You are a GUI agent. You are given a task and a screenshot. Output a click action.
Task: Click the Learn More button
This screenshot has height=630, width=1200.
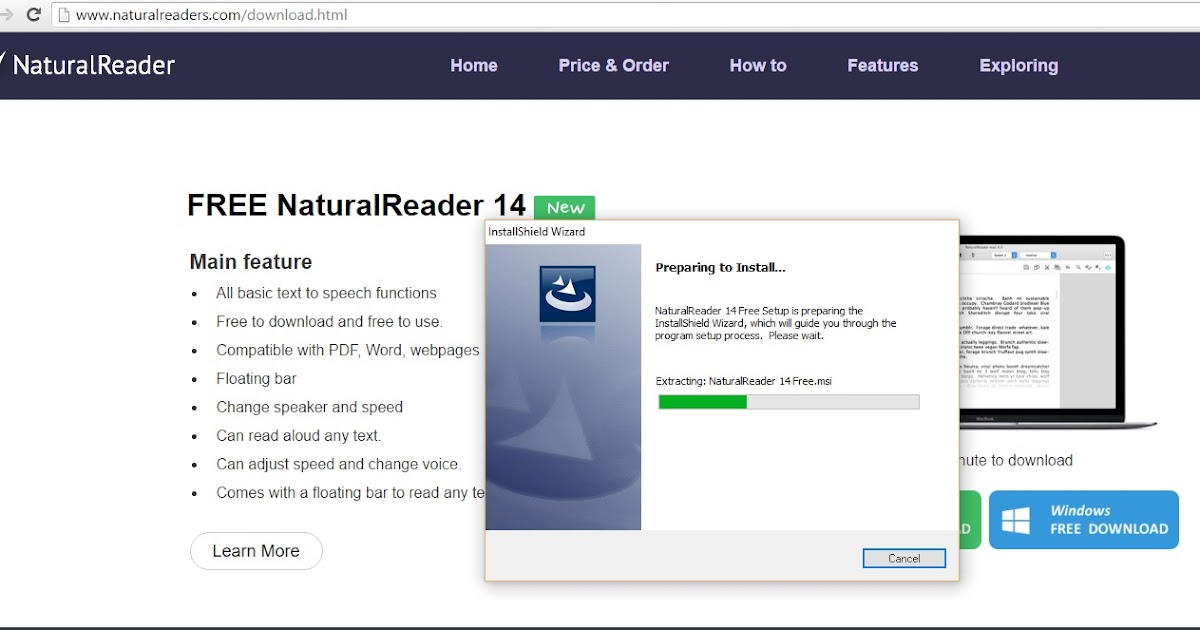click(x=256, y=551)
